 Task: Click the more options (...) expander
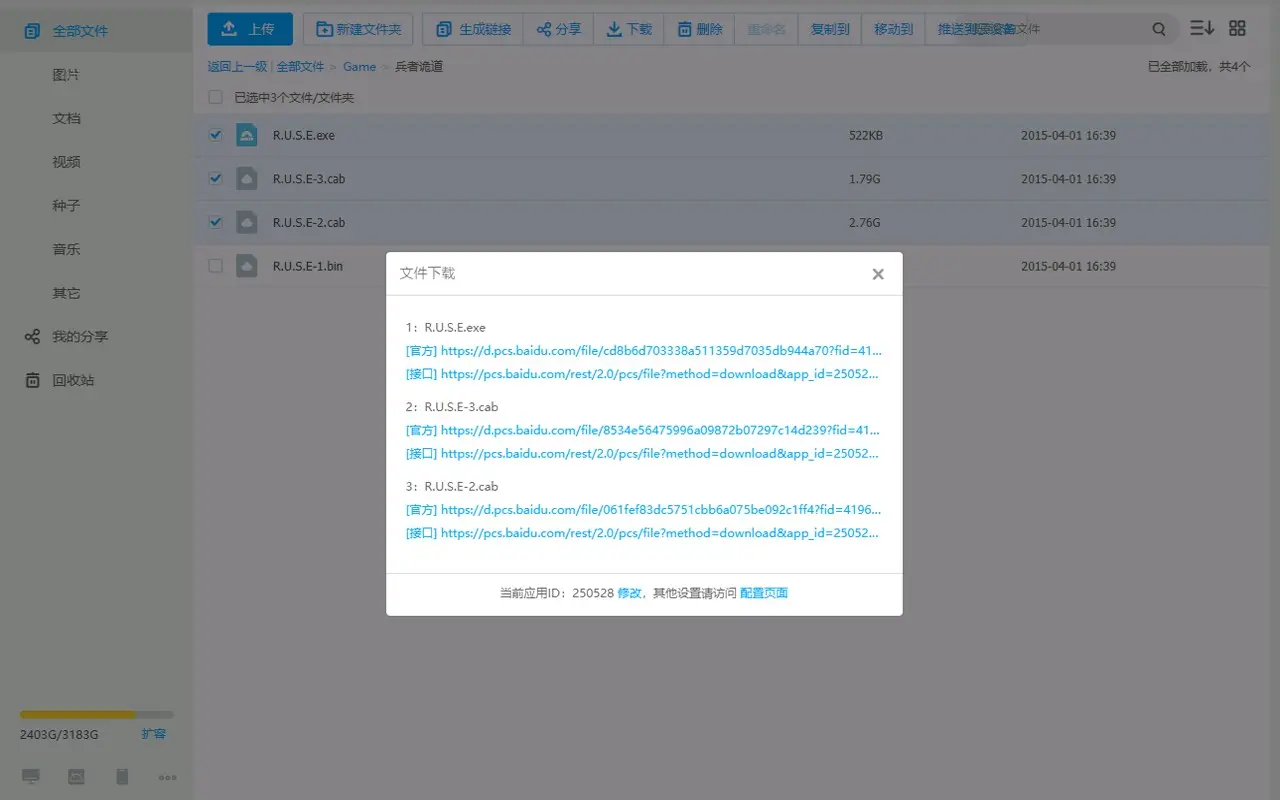point(167,776)
